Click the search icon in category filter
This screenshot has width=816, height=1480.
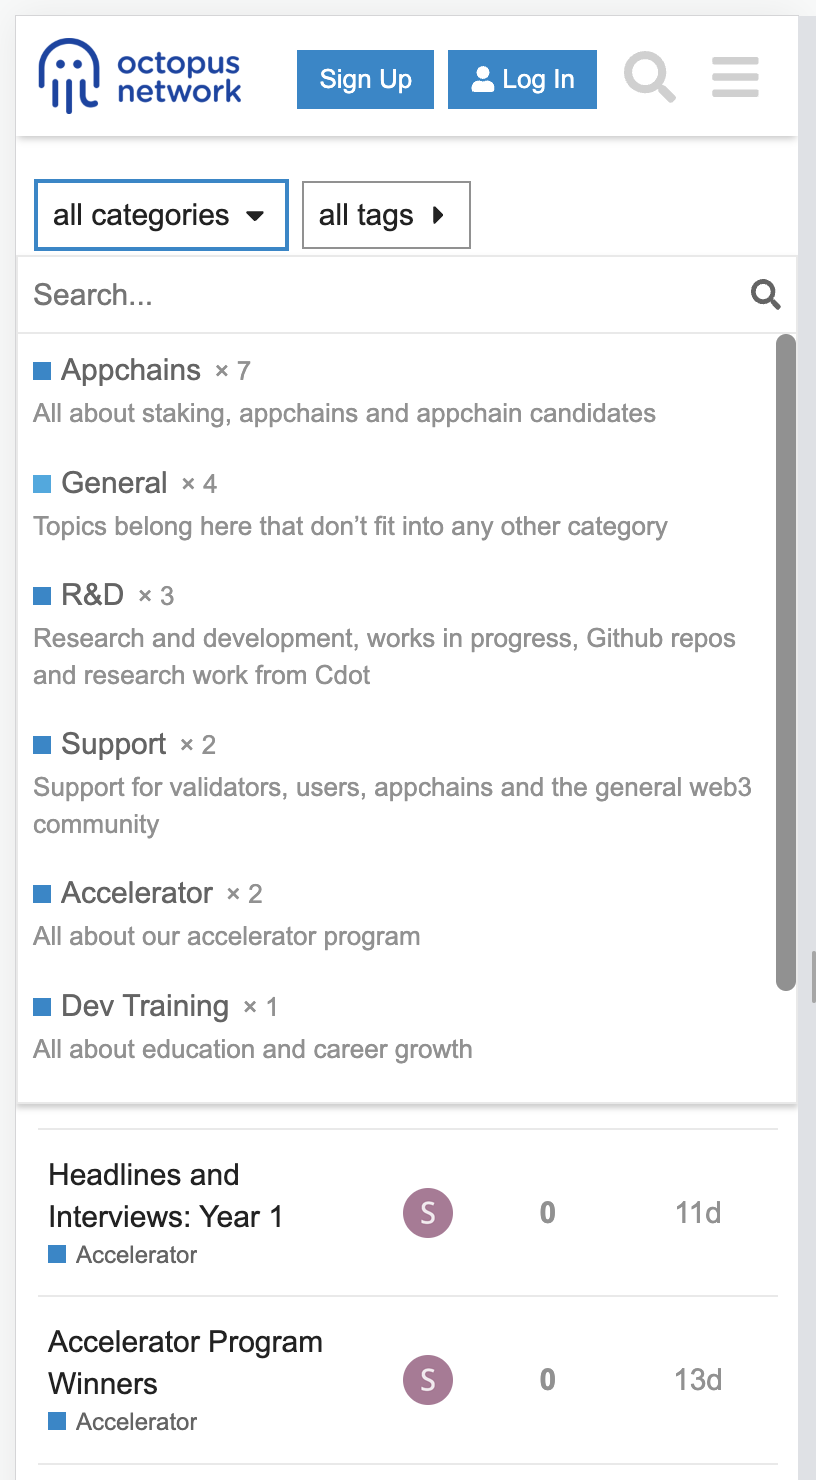pyautogui.click(x=766, y=295)
